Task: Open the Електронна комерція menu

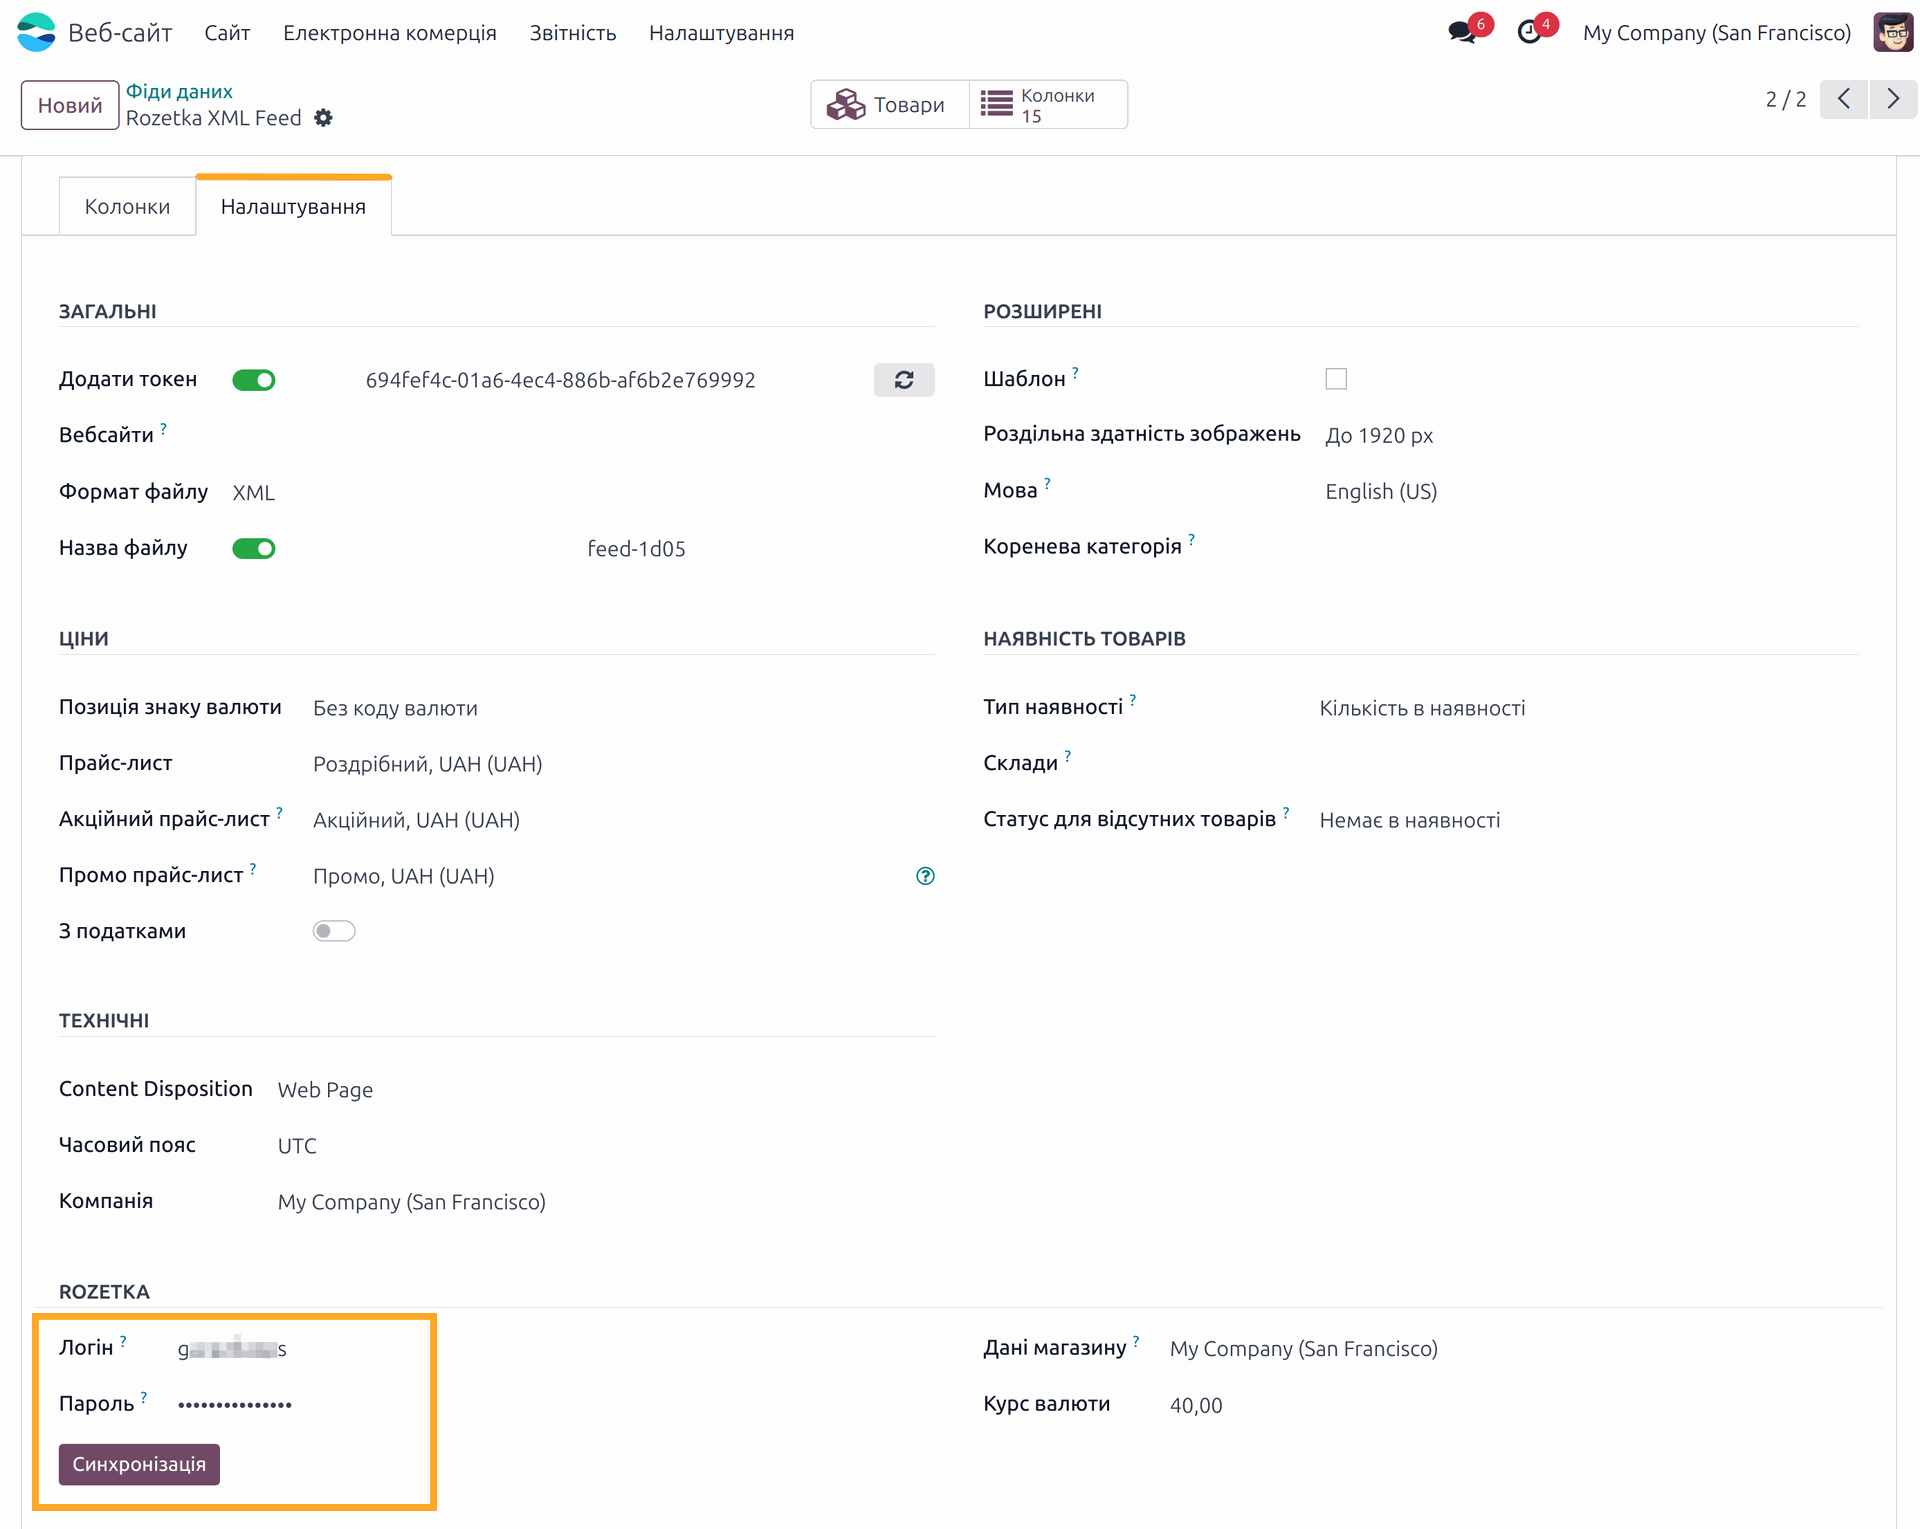Action: click(390, 33)
